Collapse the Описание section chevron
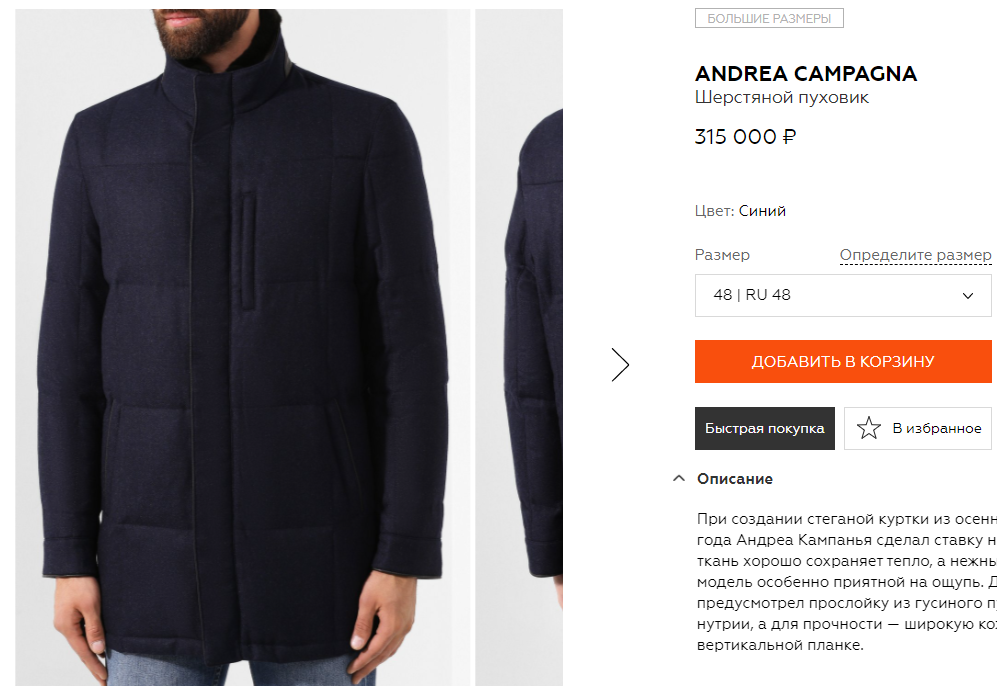The image size is (997, 686). click(x=679, y=478)
